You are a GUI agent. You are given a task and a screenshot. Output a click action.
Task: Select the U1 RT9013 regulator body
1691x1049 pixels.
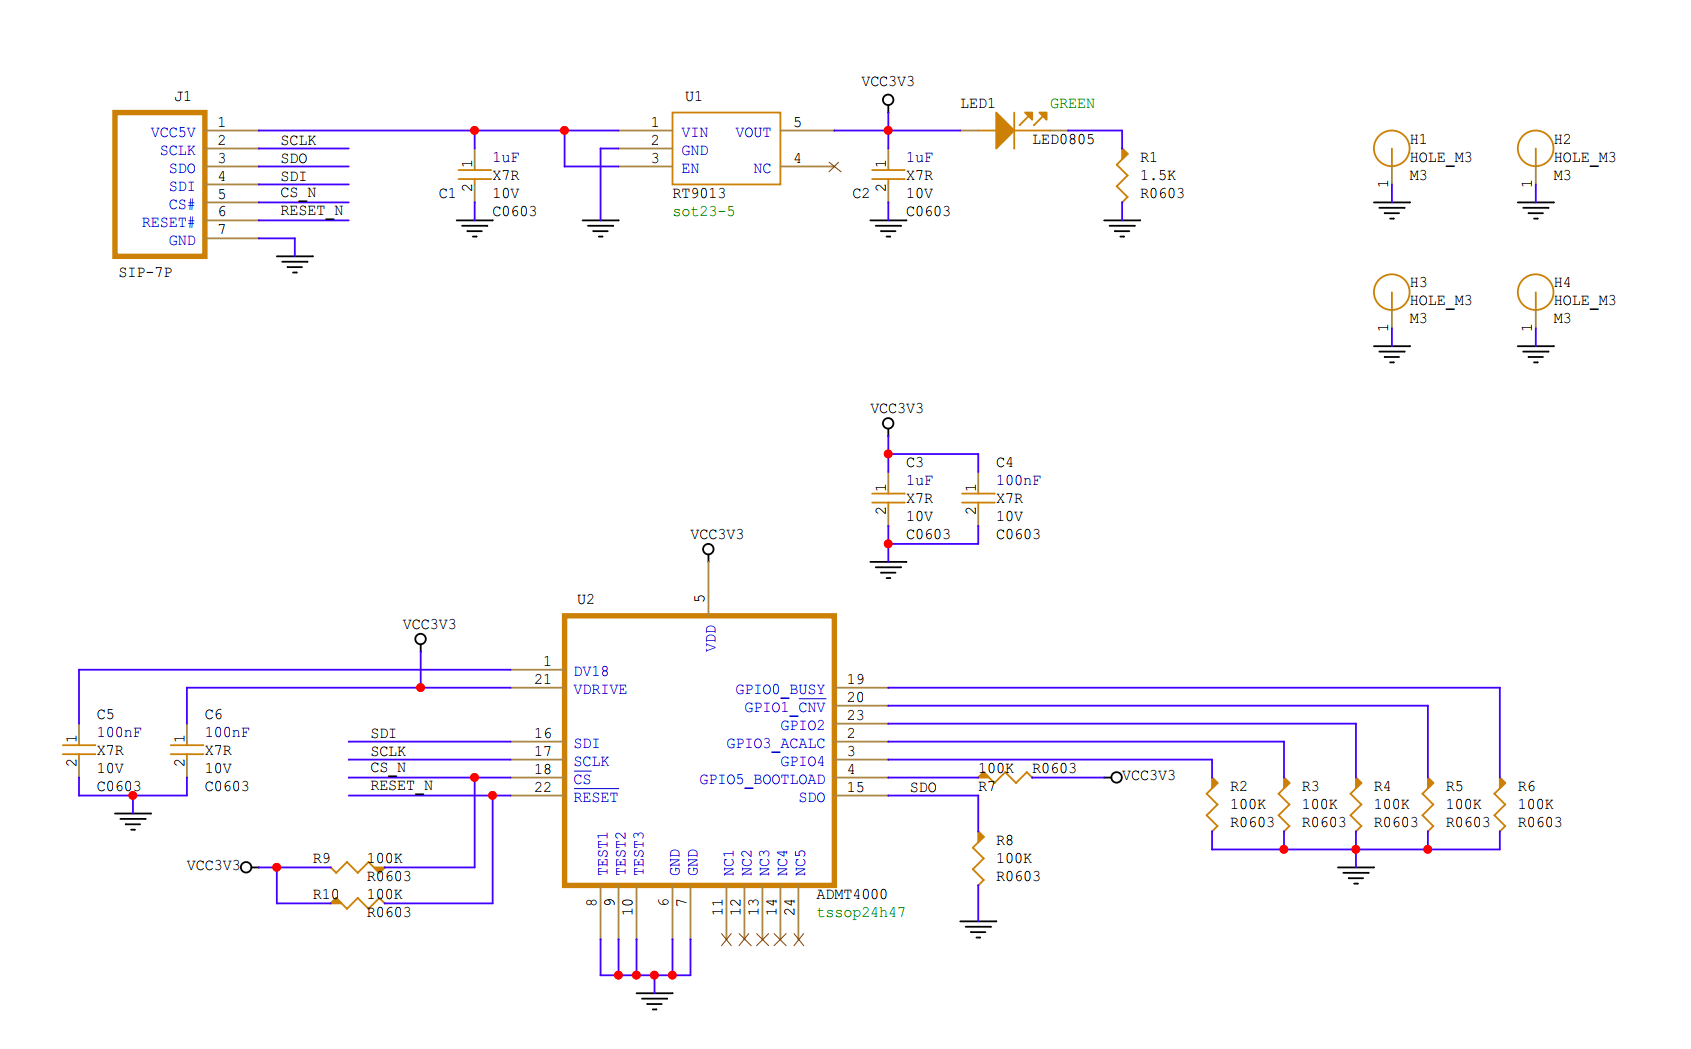[x=726, y=149]
